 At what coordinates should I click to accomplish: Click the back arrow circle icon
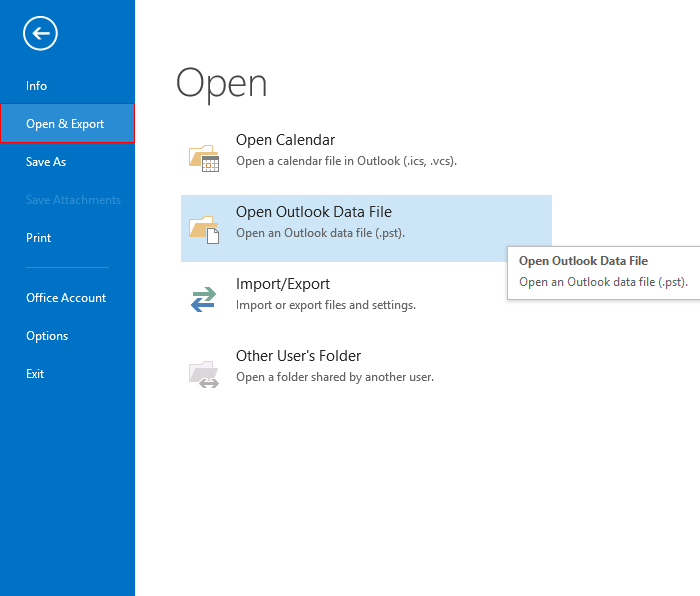40,33
